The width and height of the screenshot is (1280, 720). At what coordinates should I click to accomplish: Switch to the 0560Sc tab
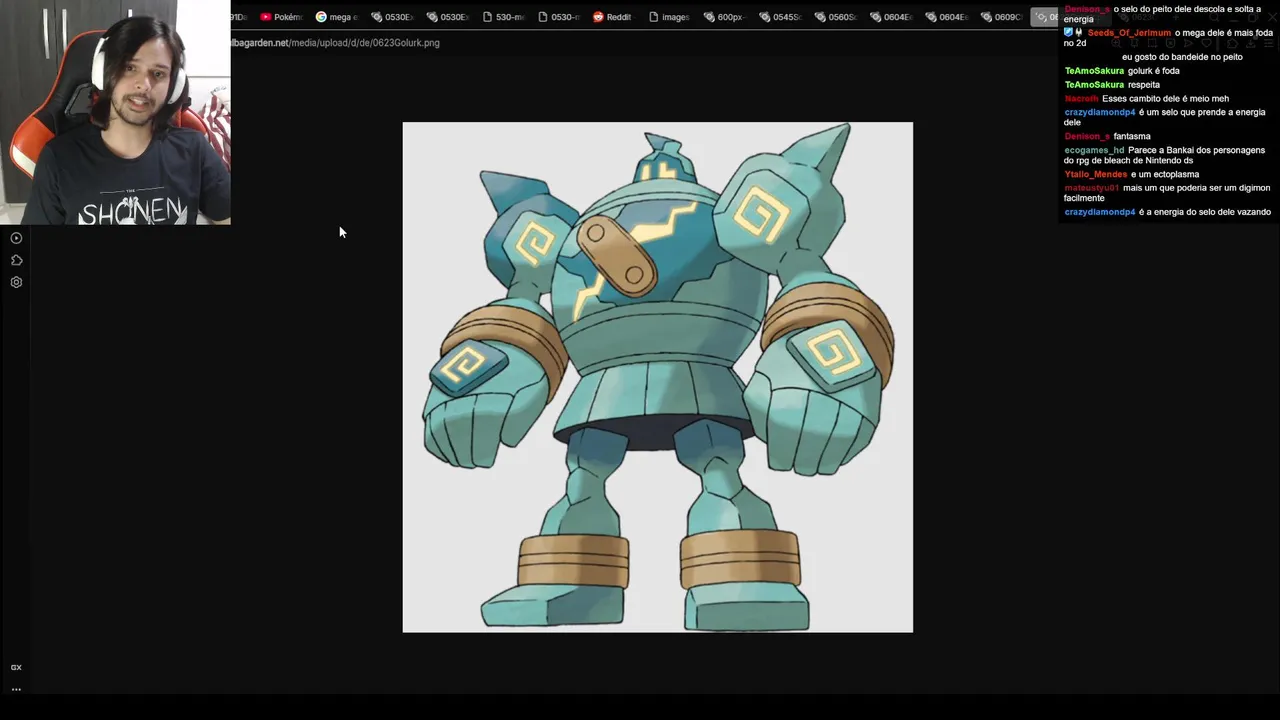click(x=836, y=17)
